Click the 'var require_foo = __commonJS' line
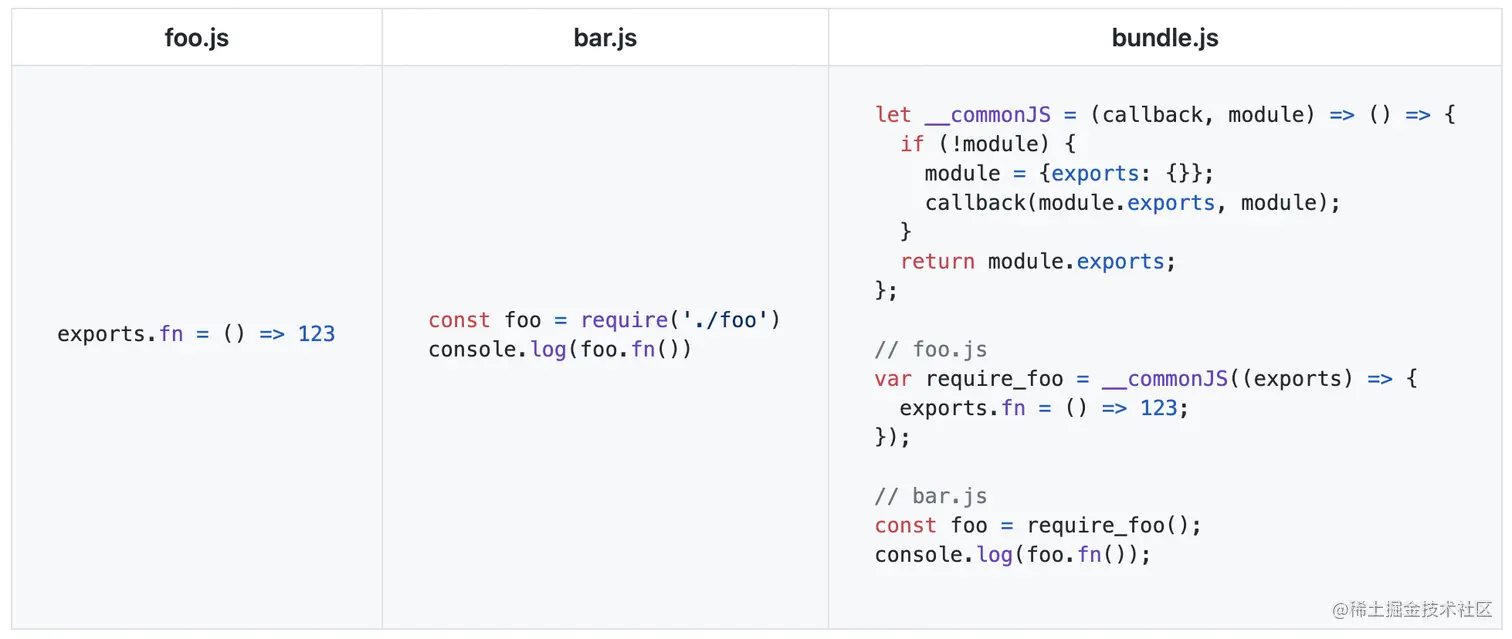The width and height of the screenshot is (1512, 639). pos(1146,379)
